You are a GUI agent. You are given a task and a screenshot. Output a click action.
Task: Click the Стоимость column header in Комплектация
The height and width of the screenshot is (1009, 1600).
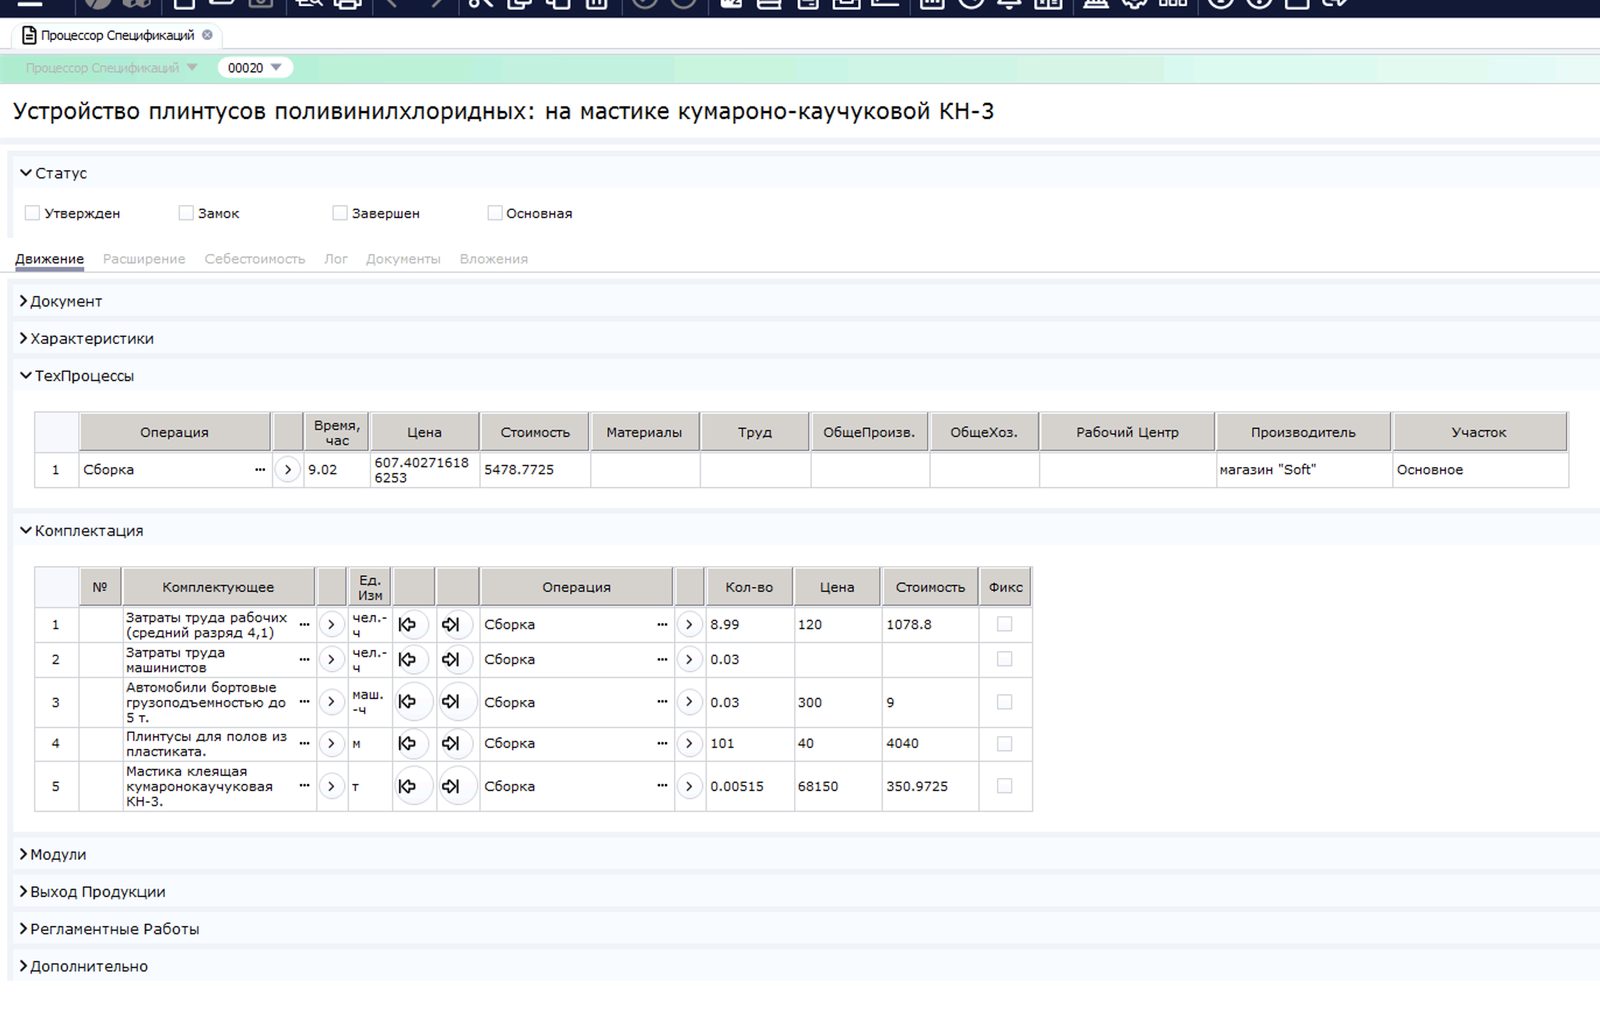click(x=930, y=587)
